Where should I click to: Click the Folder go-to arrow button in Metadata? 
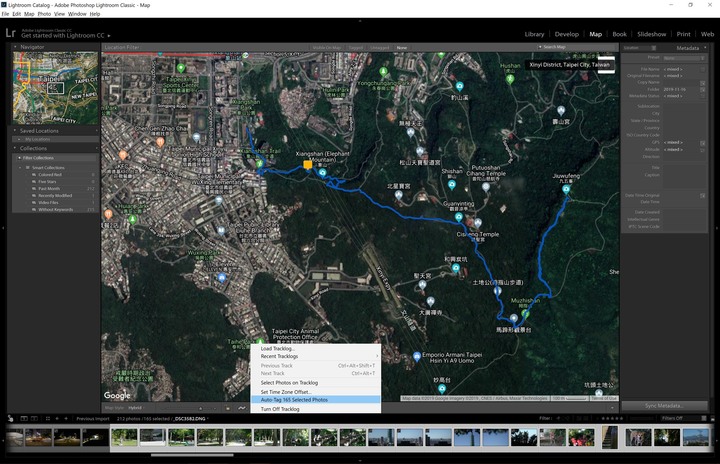click(x=703, y=90)
